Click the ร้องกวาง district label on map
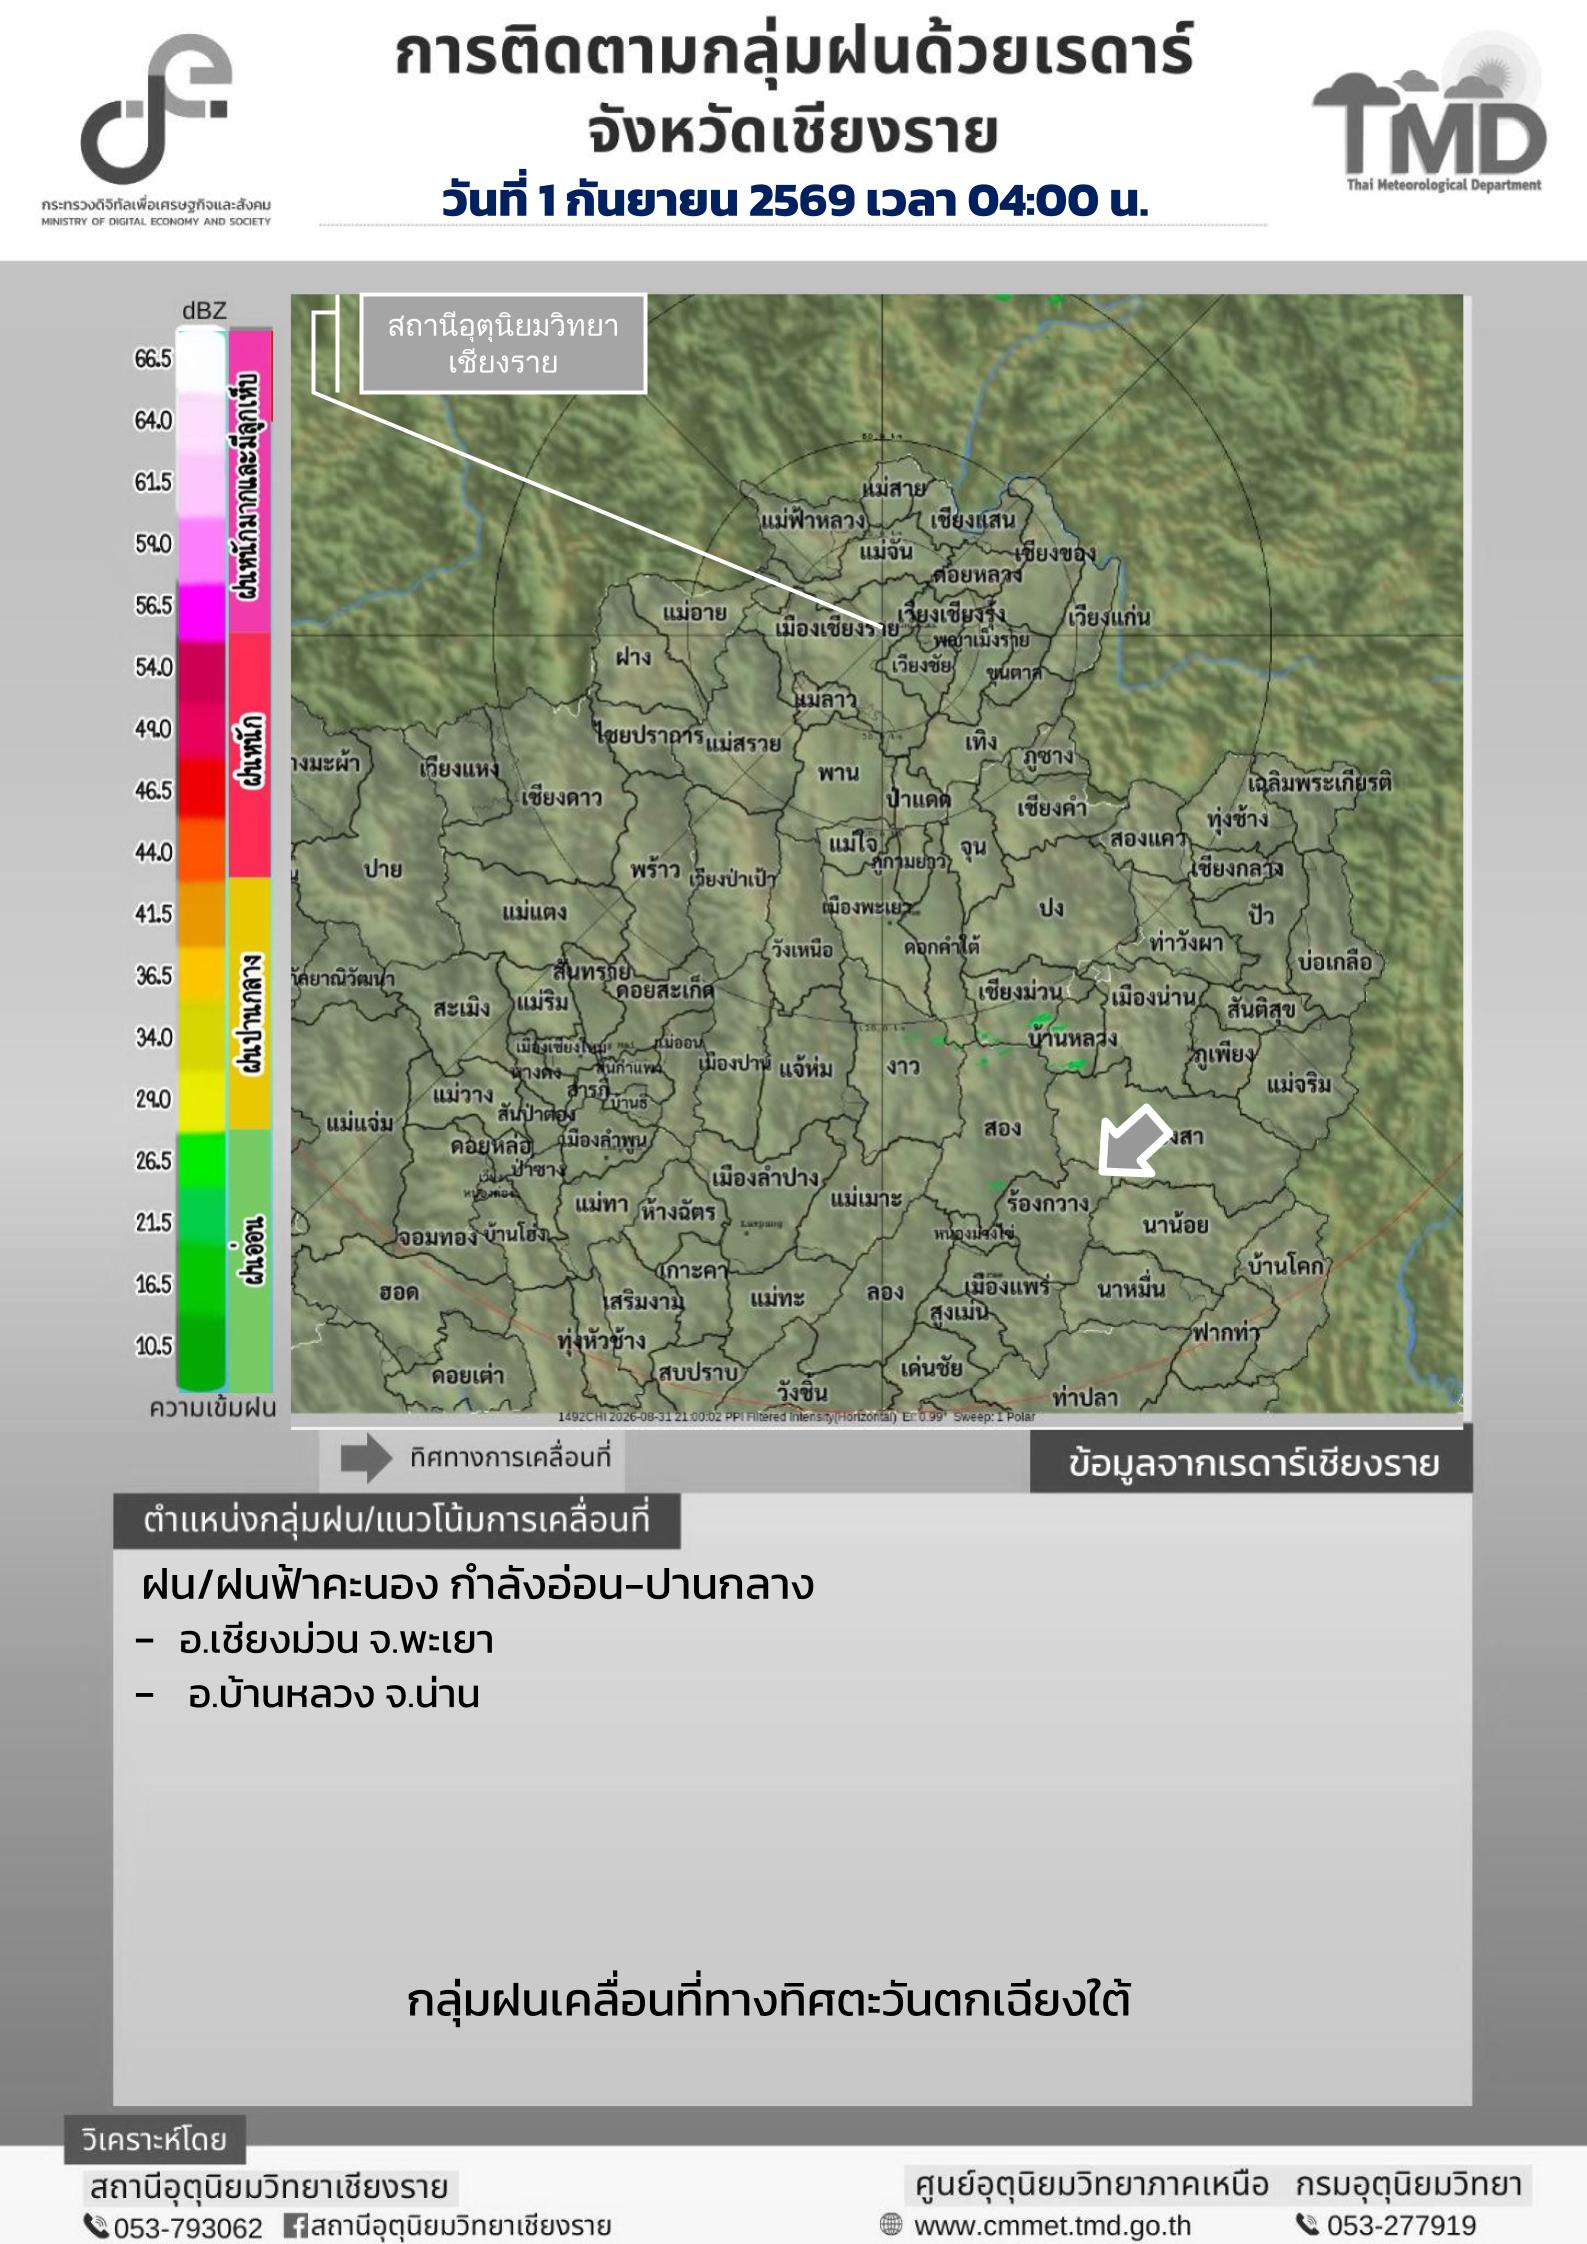The image size is (1587, 2244). [1047, 1204]
